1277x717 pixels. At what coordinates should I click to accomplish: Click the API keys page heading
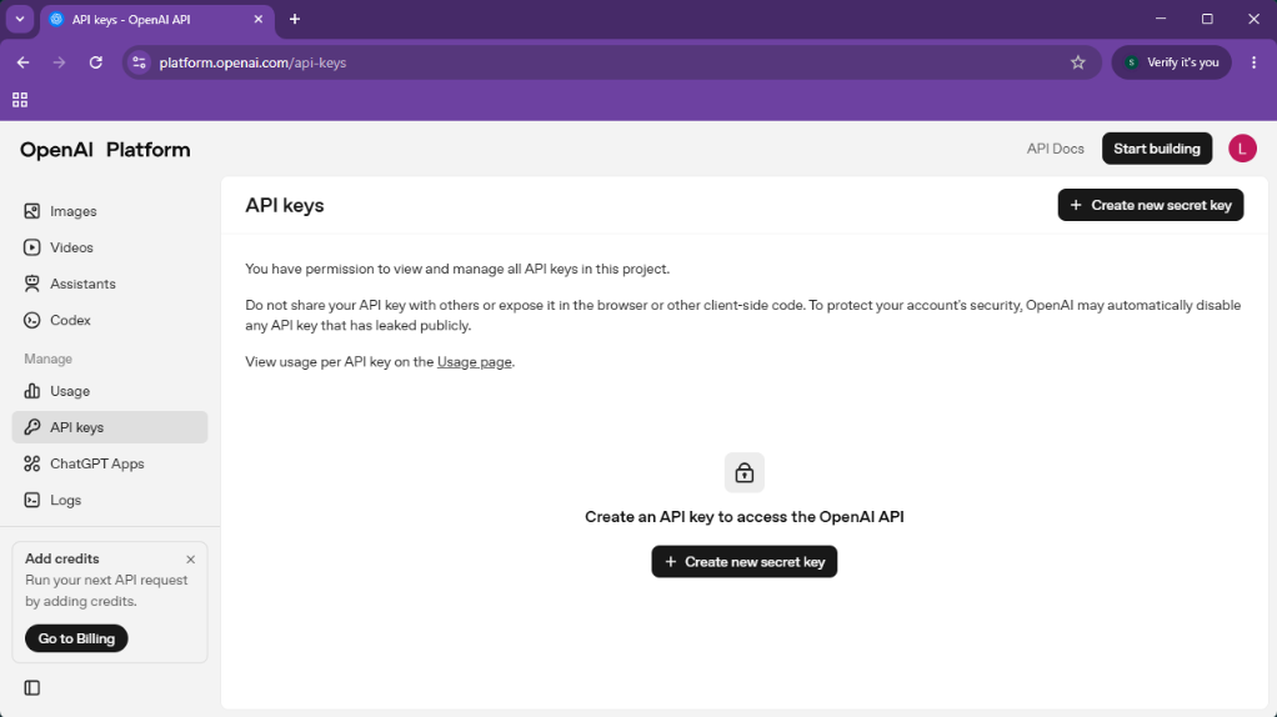point(285,205)
